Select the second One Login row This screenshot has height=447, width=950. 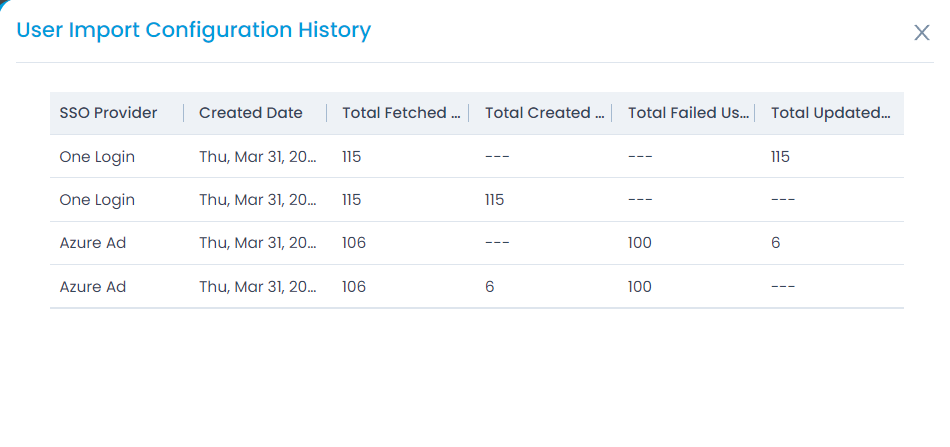click(x=477, y=200)
